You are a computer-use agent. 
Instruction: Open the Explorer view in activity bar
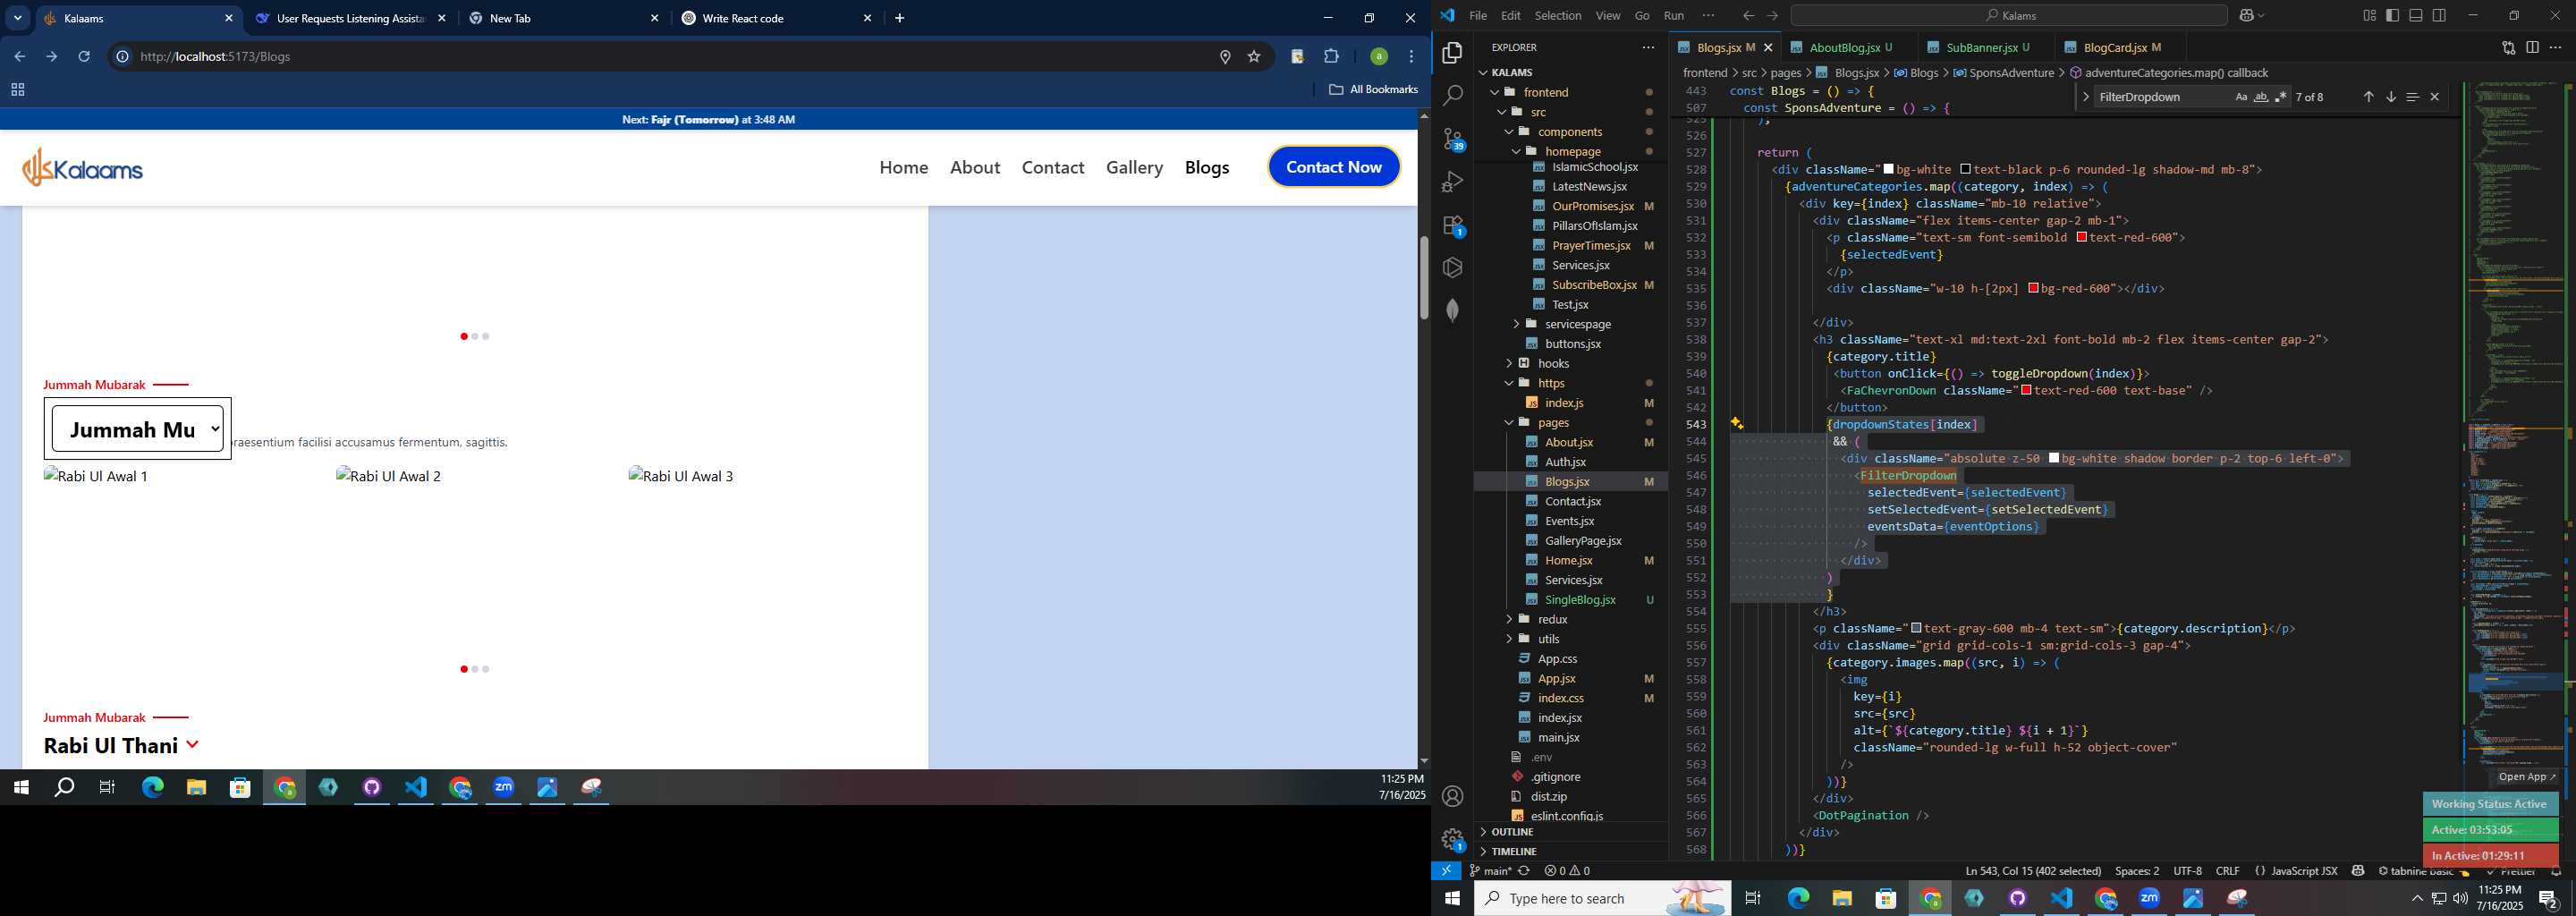click(1452, 52)
